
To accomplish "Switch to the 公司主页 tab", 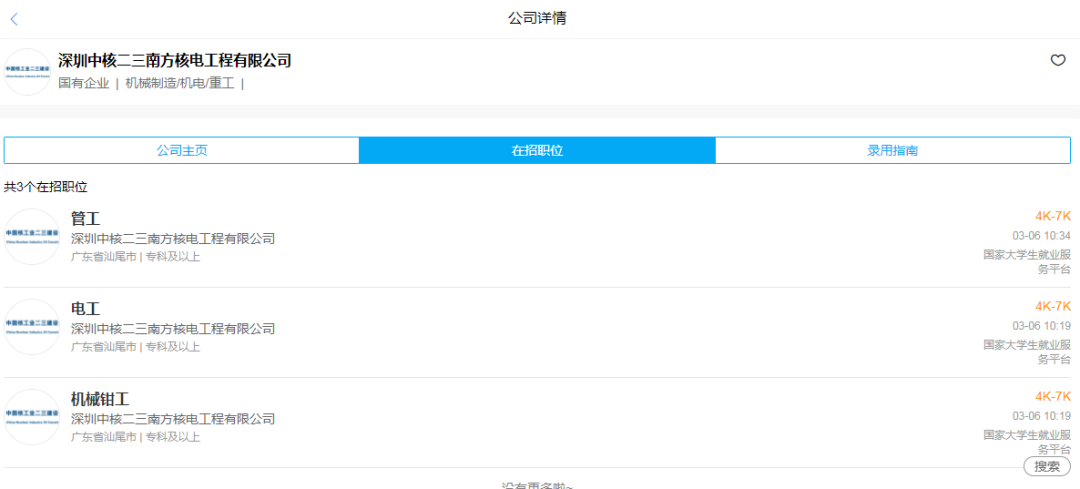I will (182, 151).
